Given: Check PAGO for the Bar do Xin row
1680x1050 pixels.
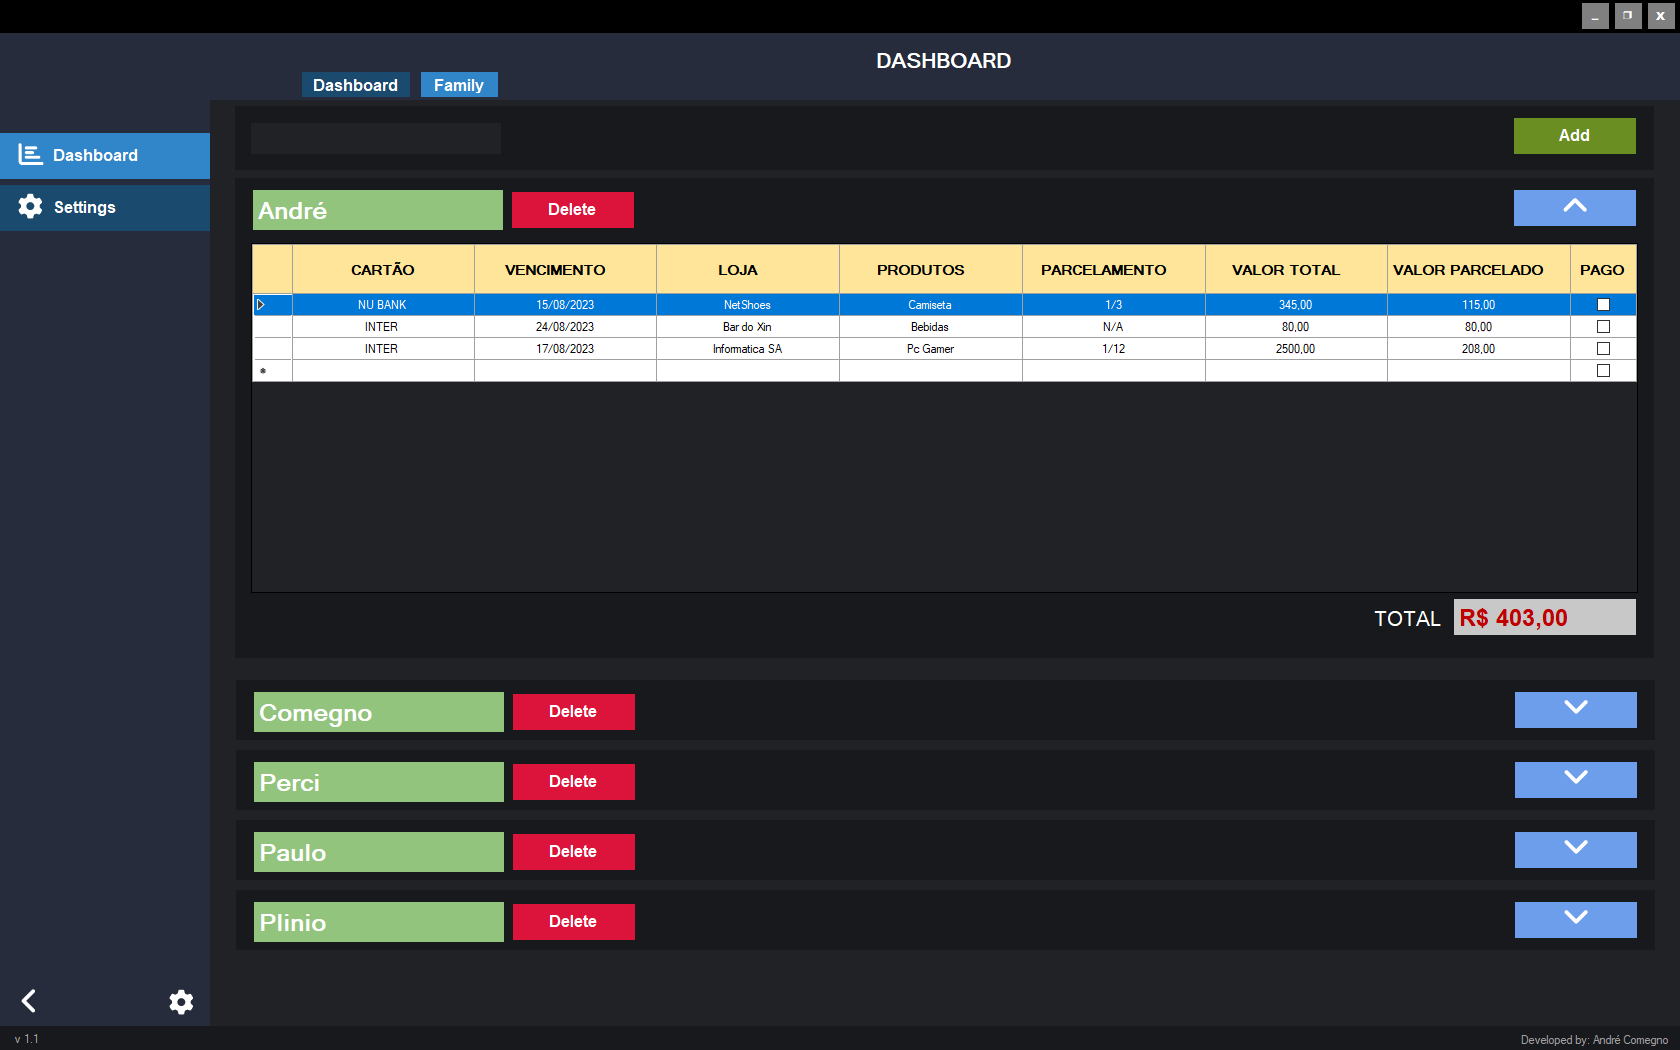Looking at the screenshot, I should point(1603,327).
